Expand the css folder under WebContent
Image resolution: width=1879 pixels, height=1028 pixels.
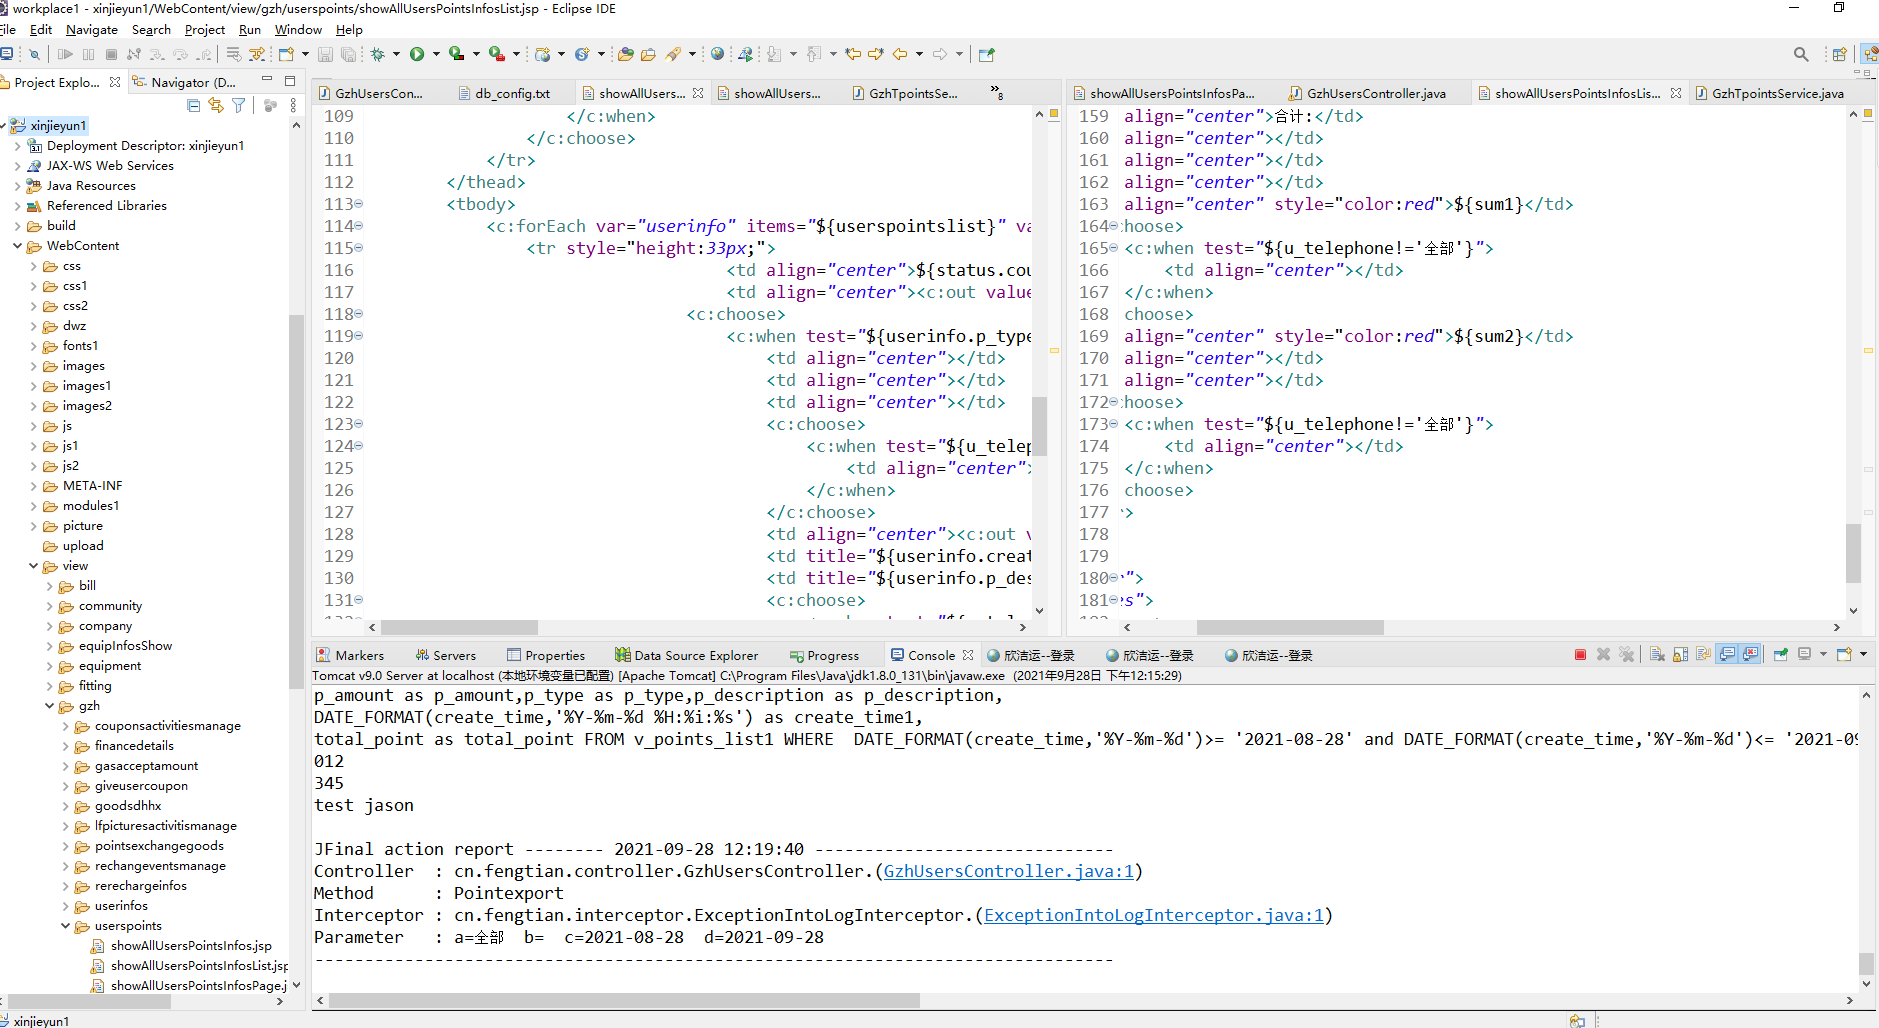pos(34,266)
